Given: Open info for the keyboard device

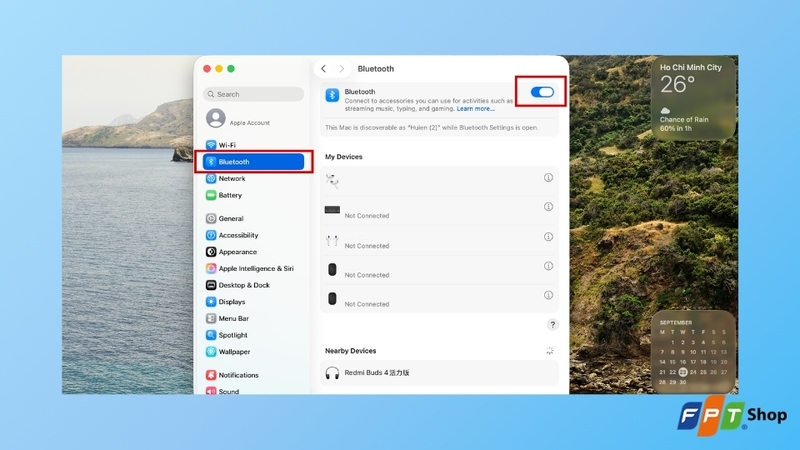Looking at the screenshot, I should (x=548, y=207).
